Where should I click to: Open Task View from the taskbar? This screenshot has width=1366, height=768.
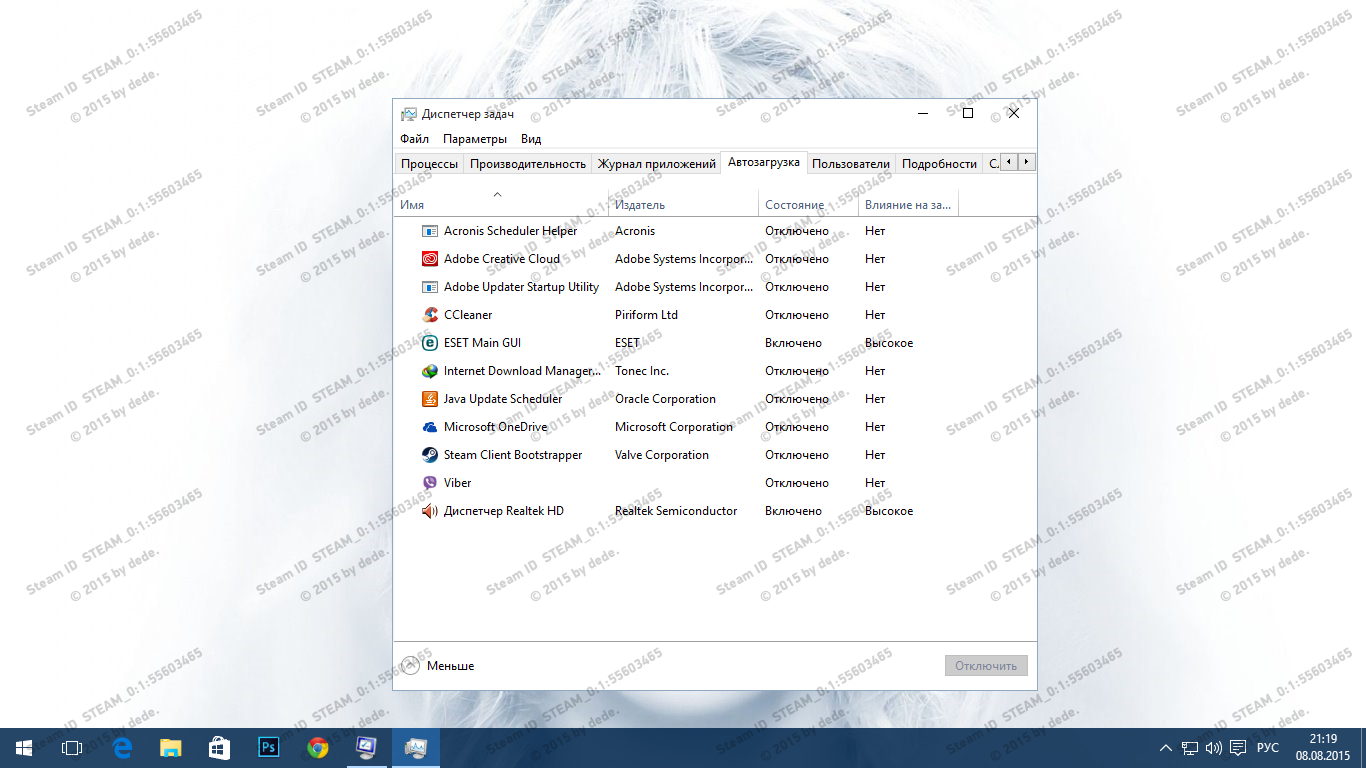click(x=72, y=748)
